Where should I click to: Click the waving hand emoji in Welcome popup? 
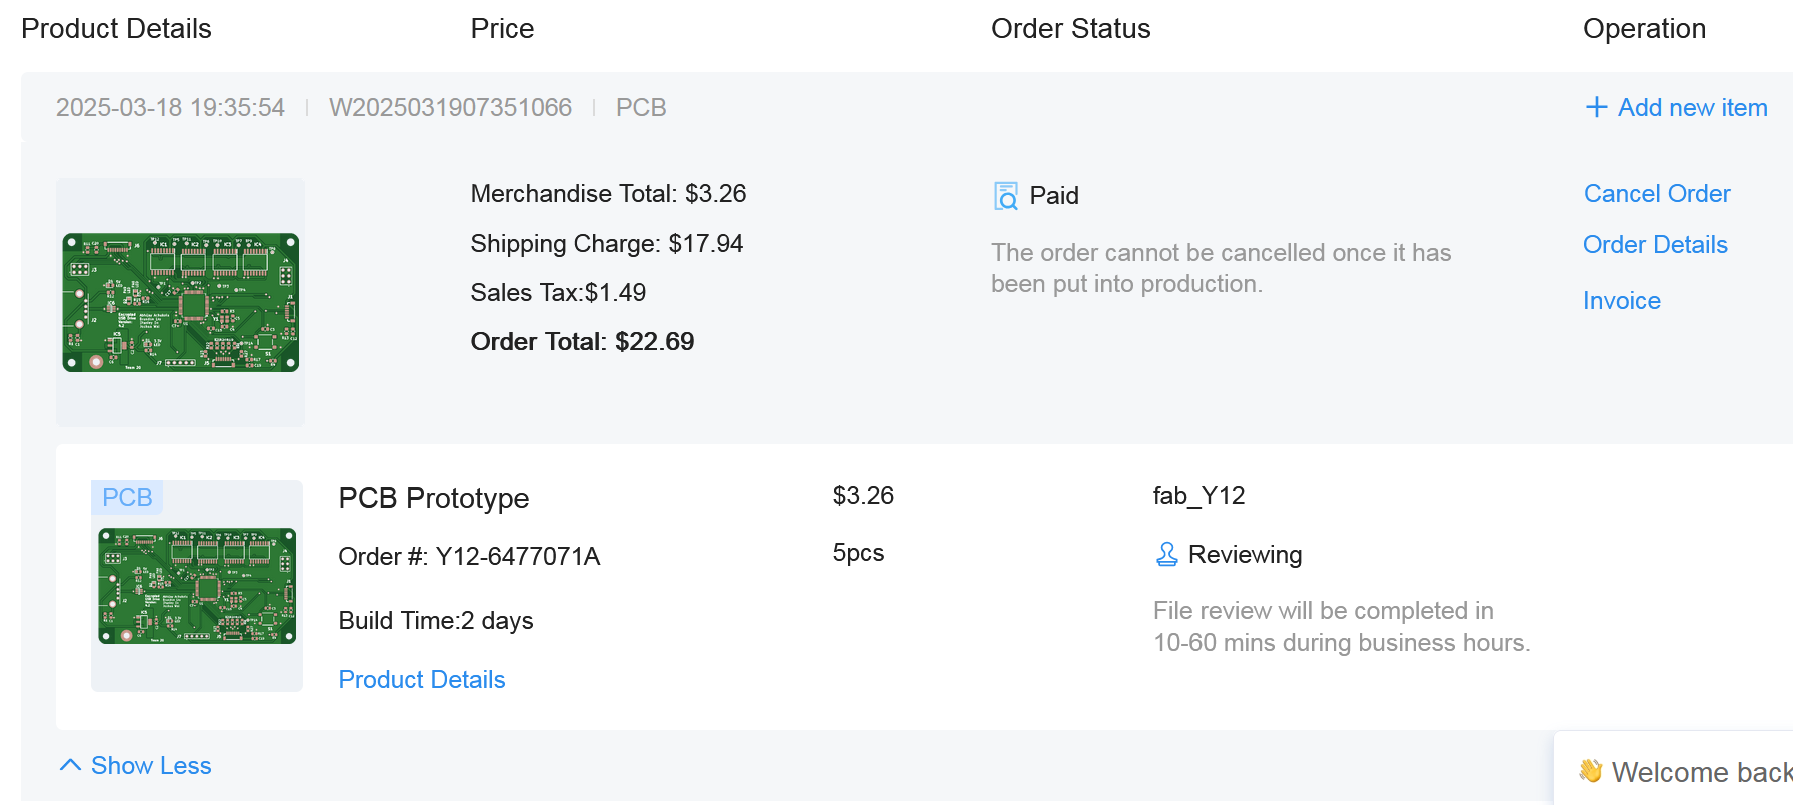(x=1589, y=771)
